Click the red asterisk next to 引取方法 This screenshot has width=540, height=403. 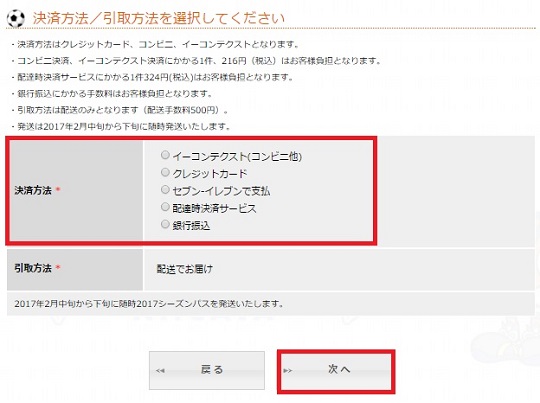tap(58, 267)
